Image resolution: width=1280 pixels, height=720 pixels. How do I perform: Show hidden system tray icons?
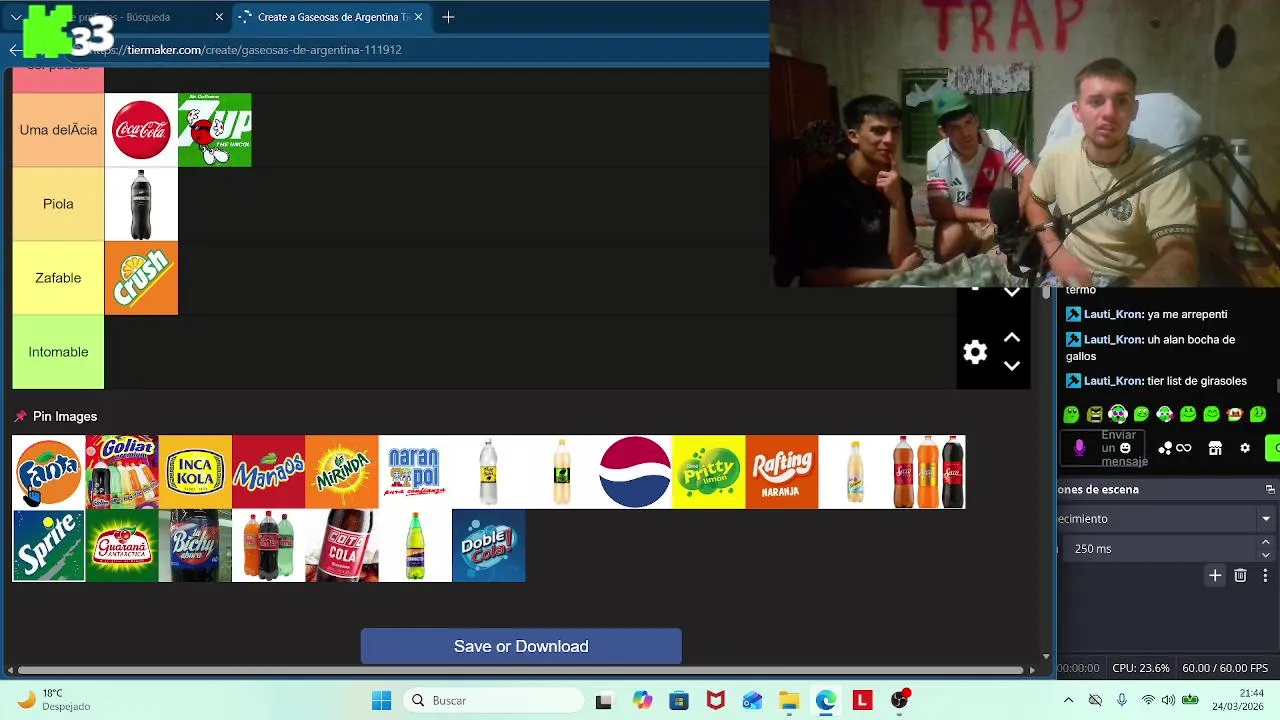tap(1068, 701)
